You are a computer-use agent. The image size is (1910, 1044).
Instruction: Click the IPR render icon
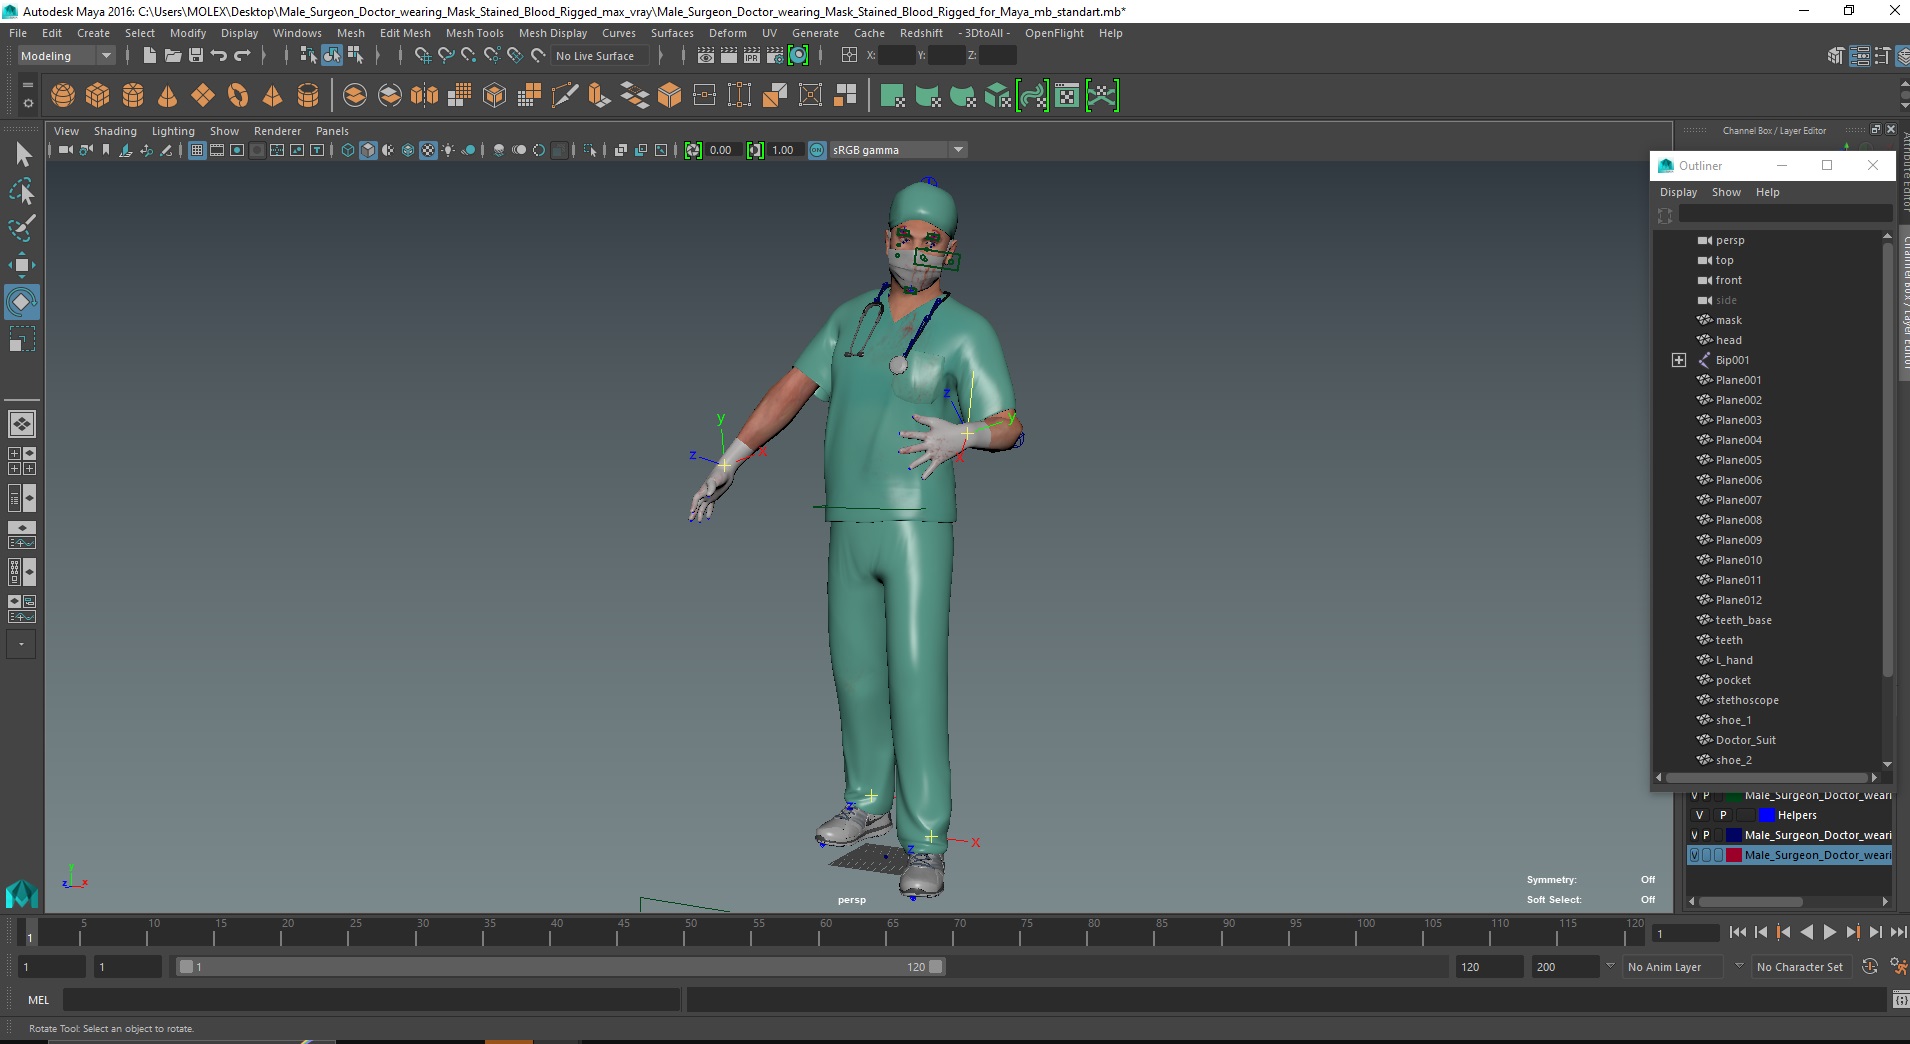coord(752,56)
